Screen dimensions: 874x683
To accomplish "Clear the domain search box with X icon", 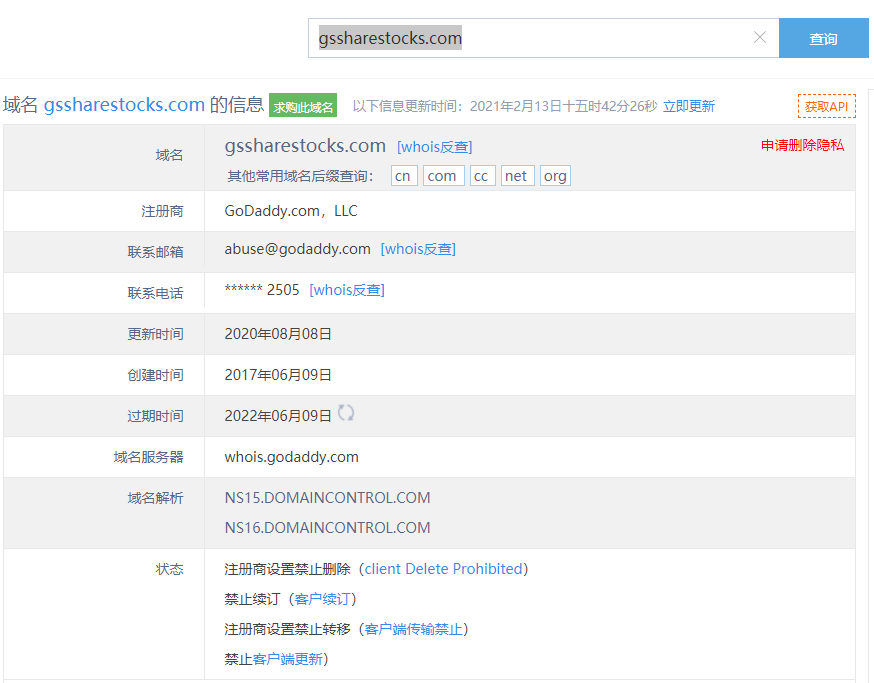I will pyautogui.click(x=759, y=38).
